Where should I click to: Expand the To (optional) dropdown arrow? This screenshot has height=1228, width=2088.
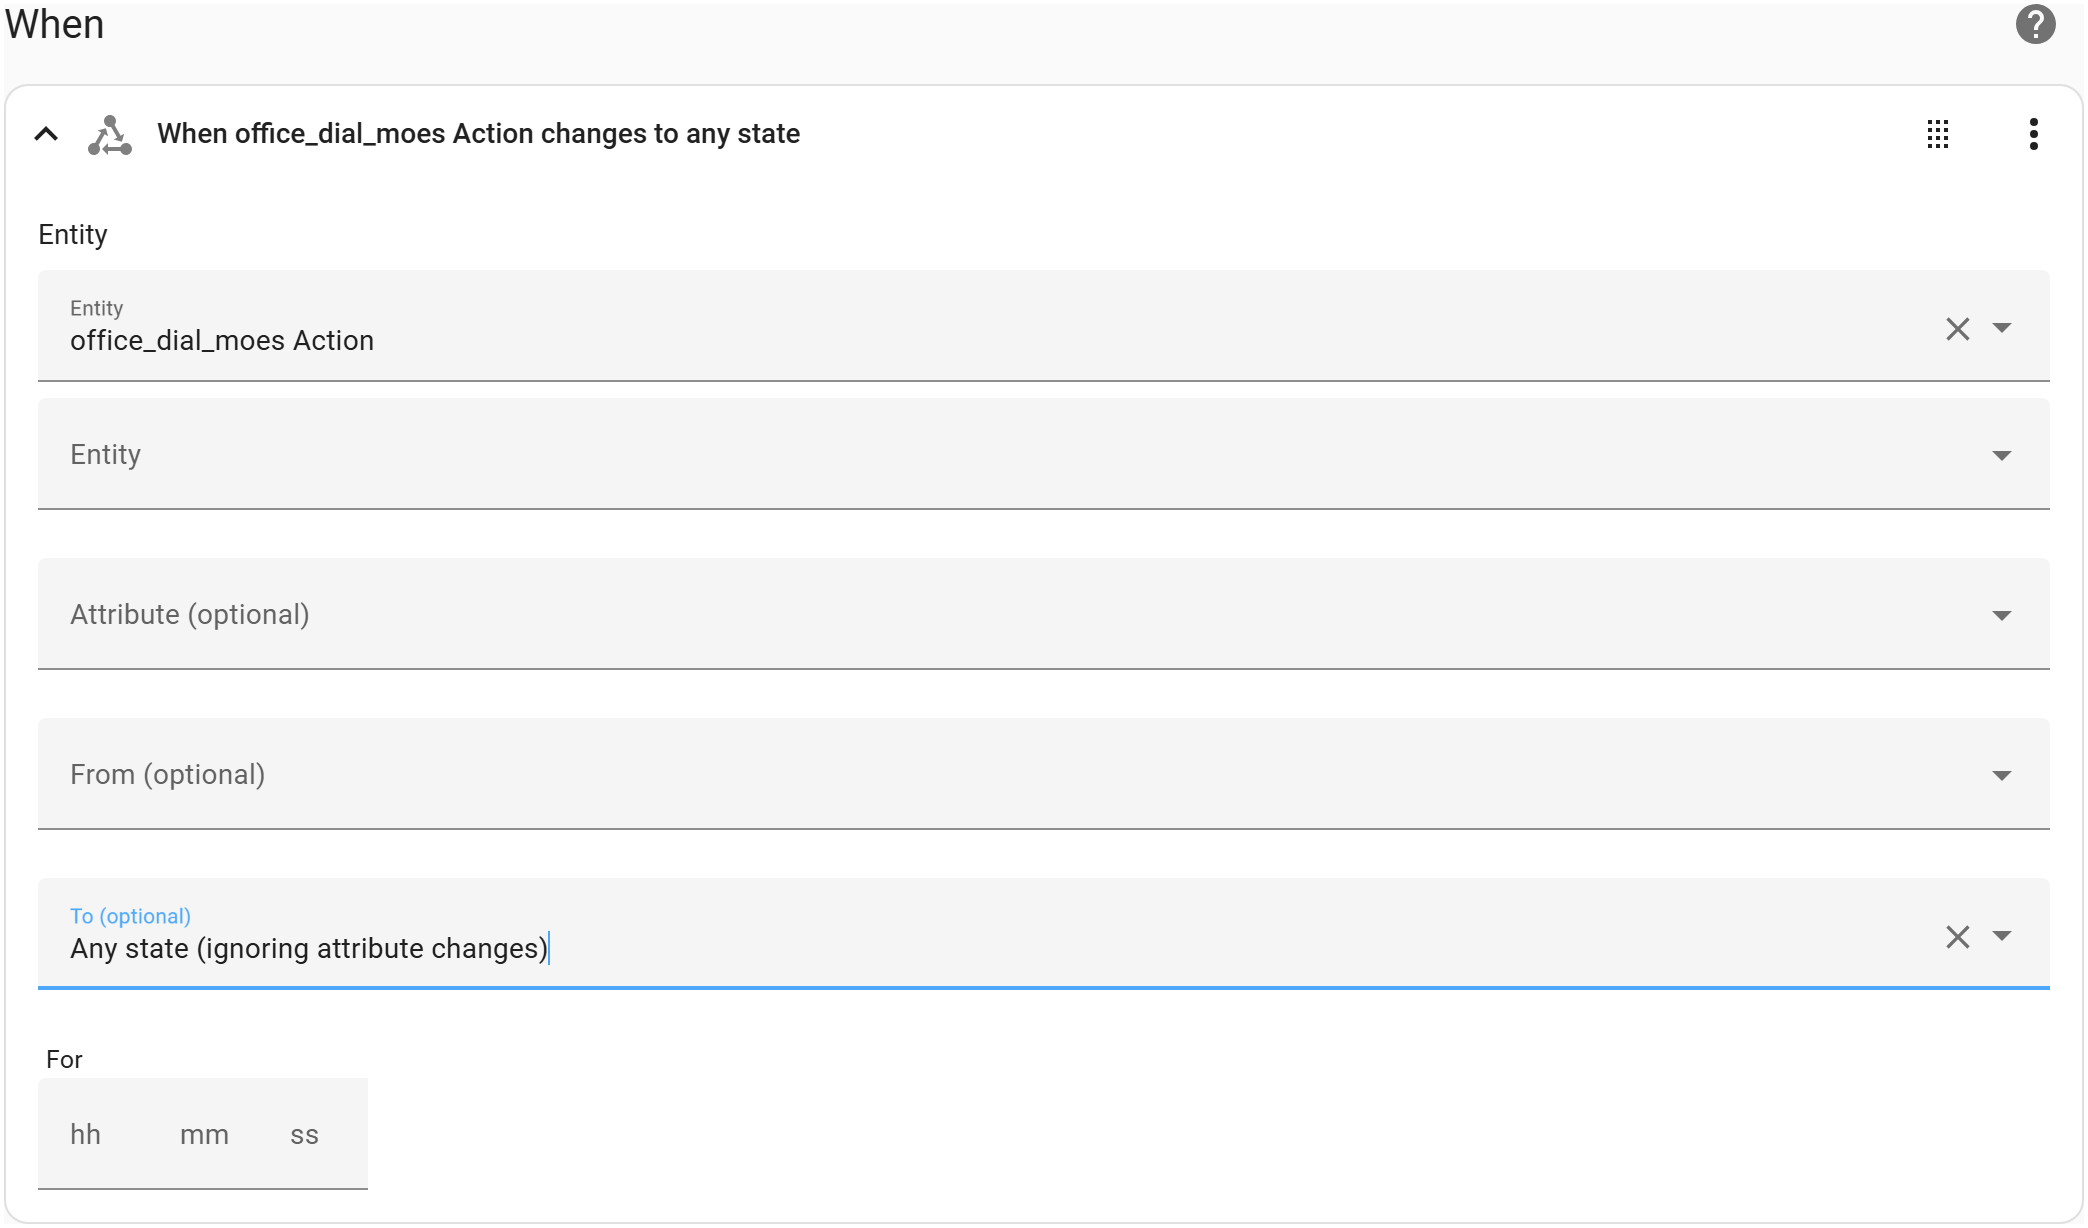click(2002, 936)
